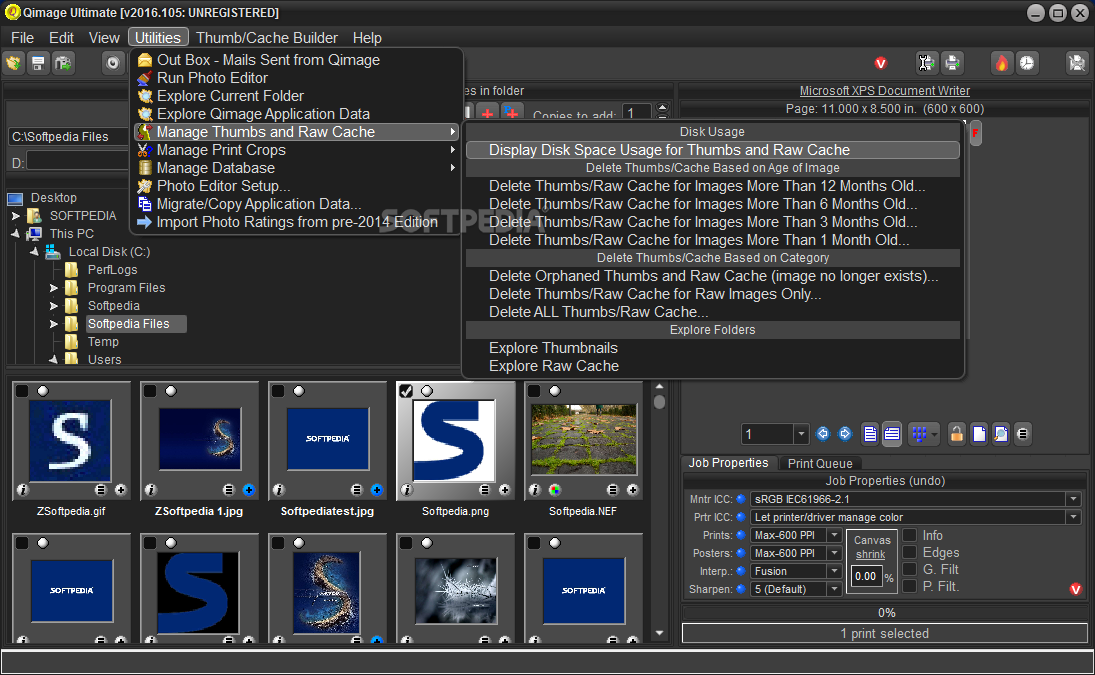Select the PerfLogs folder in tree

pos(112,270)
